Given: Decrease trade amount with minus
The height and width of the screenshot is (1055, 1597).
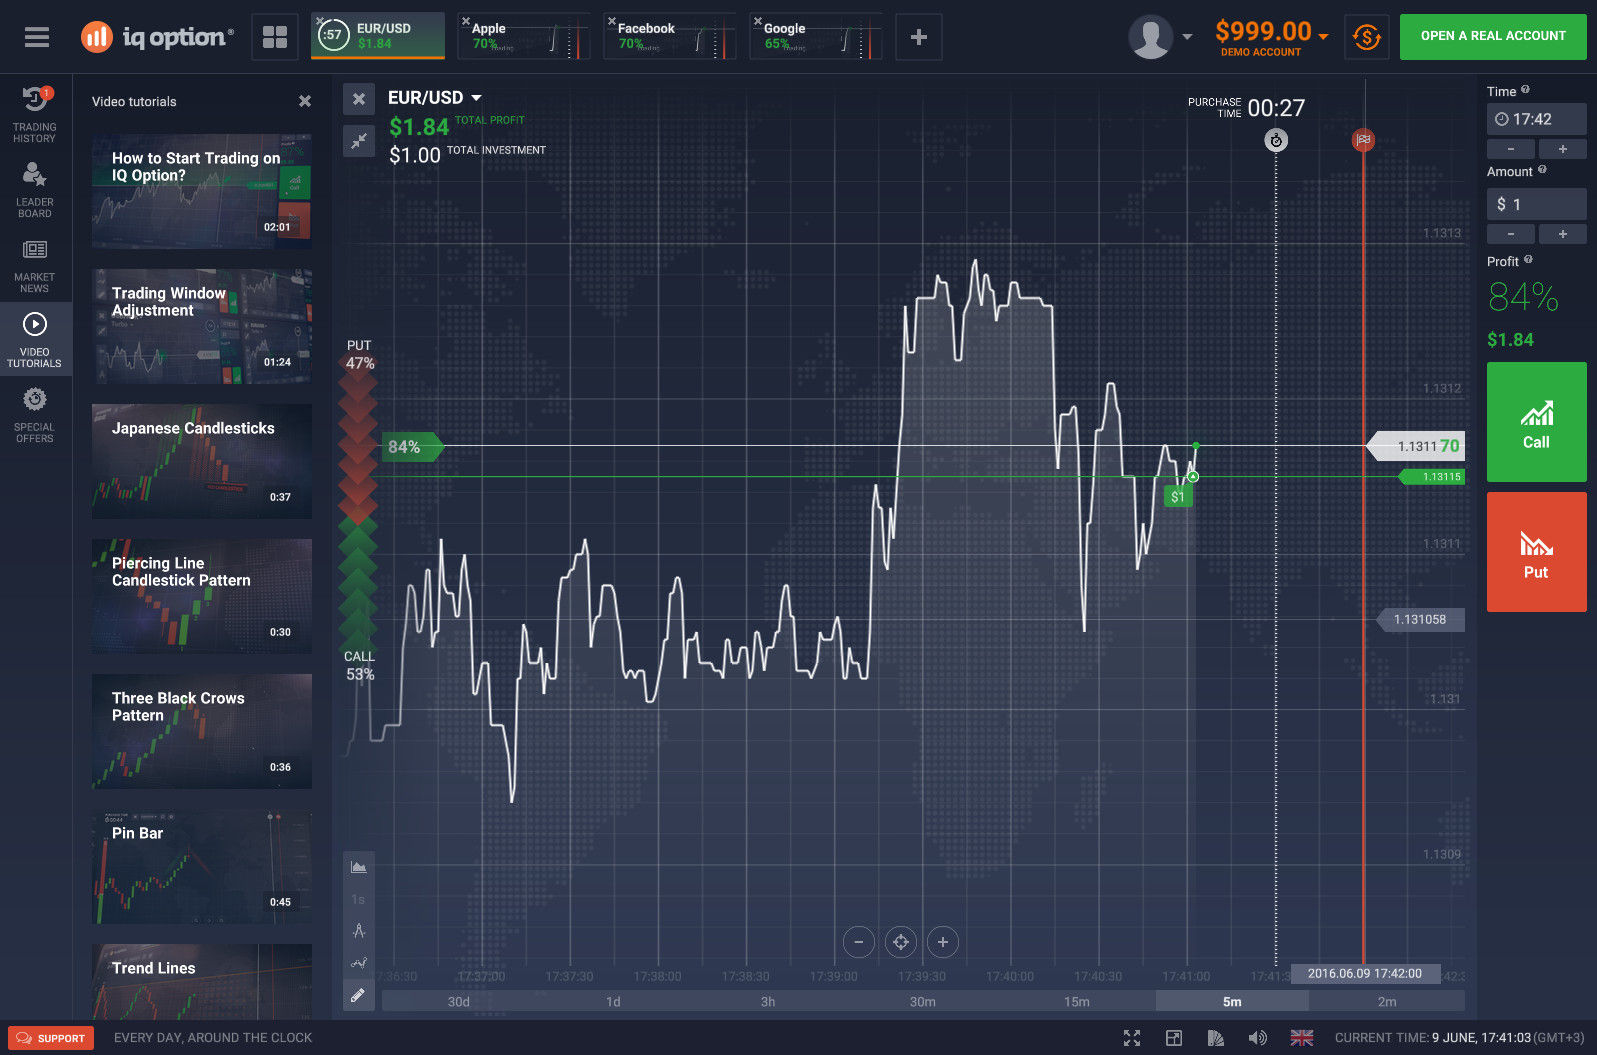Looking at the screenshot, I should (1511, 234).
